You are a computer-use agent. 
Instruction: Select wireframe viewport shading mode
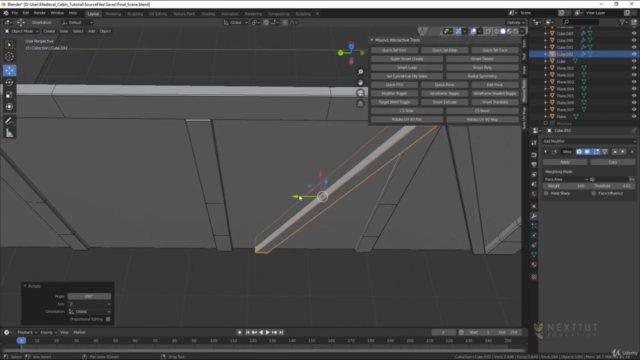pyautogui.click(x=496, y=31)
